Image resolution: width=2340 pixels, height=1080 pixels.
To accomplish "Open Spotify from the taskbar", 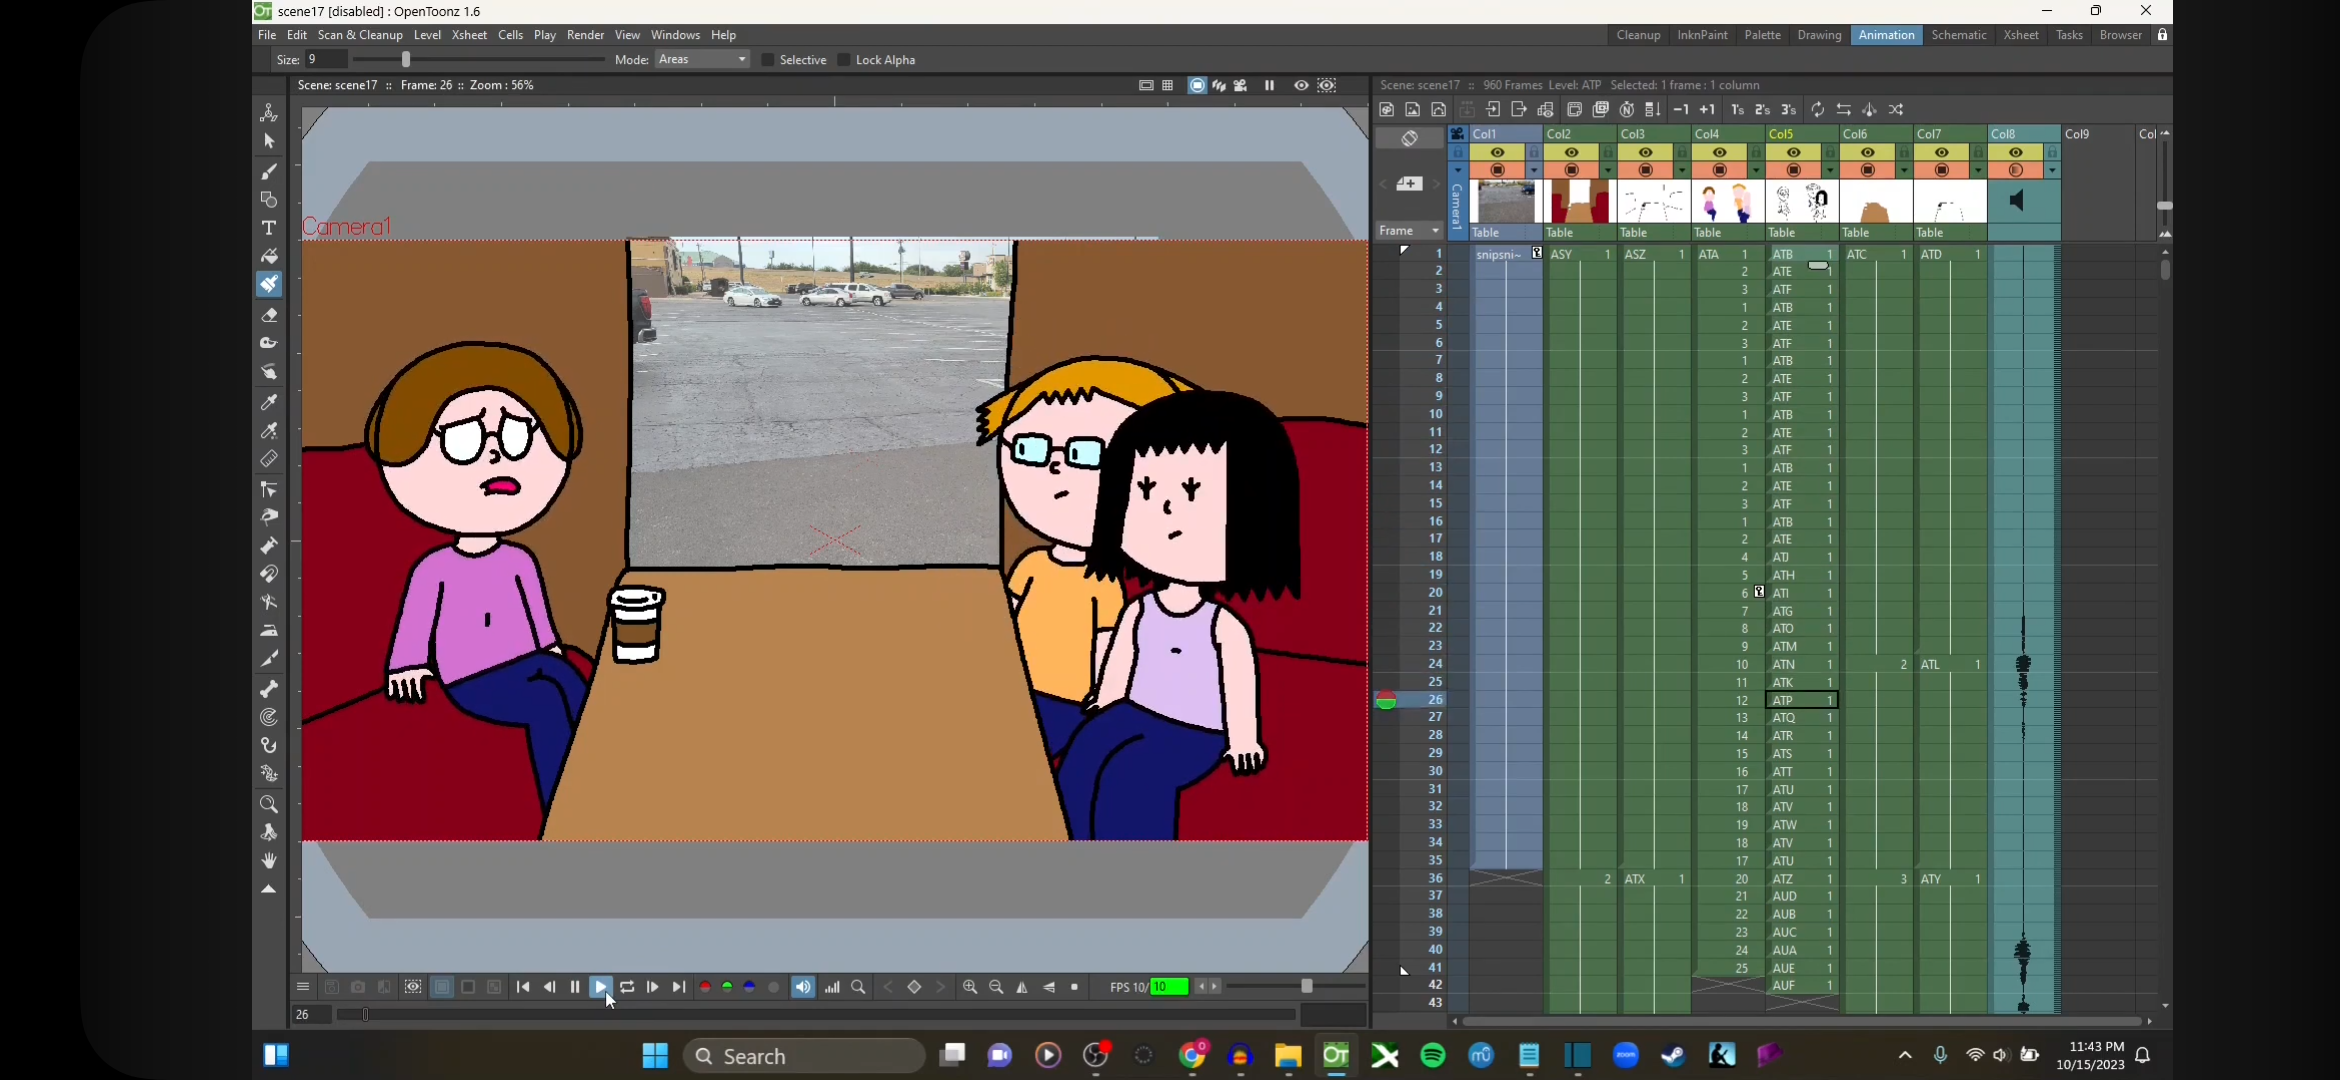I will click(x=1432, y=1055).
